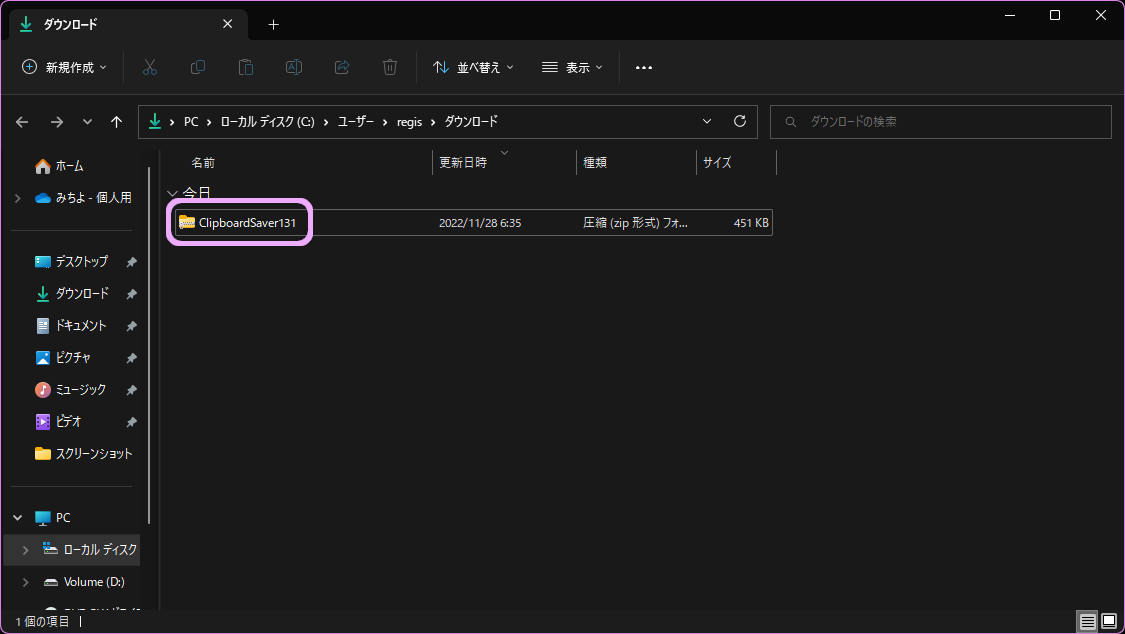This screenshot has height=634, width=1125.
Task: Open the Share icon
Action: tap(341, 67)
